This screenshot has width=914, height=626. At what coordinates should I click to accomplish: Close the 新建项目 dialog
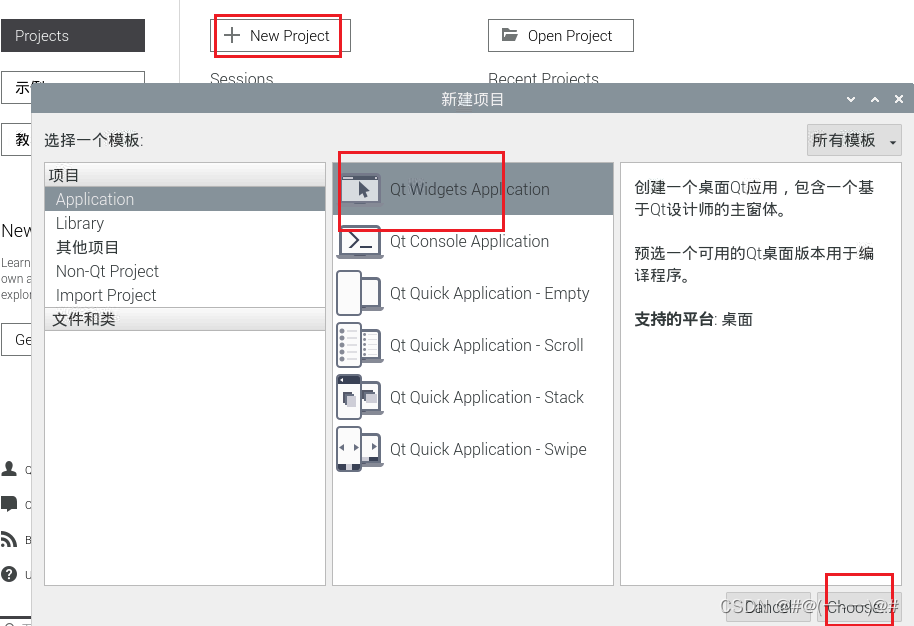(899, 99)
